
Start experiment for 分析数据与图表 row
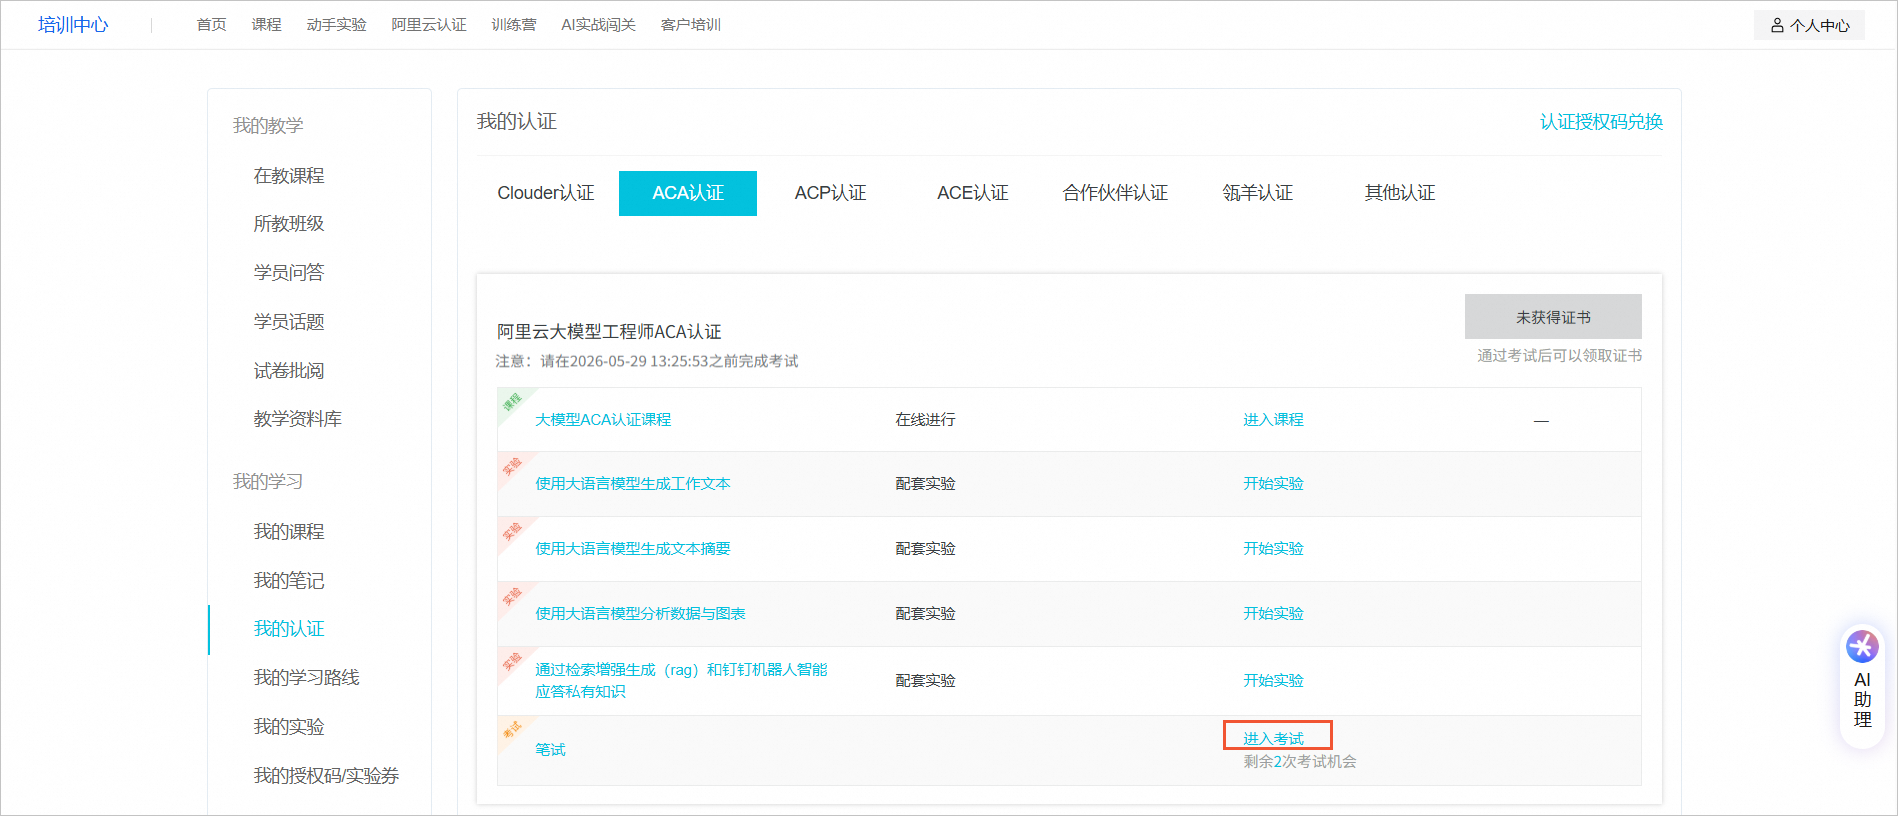coord(1273,614)
